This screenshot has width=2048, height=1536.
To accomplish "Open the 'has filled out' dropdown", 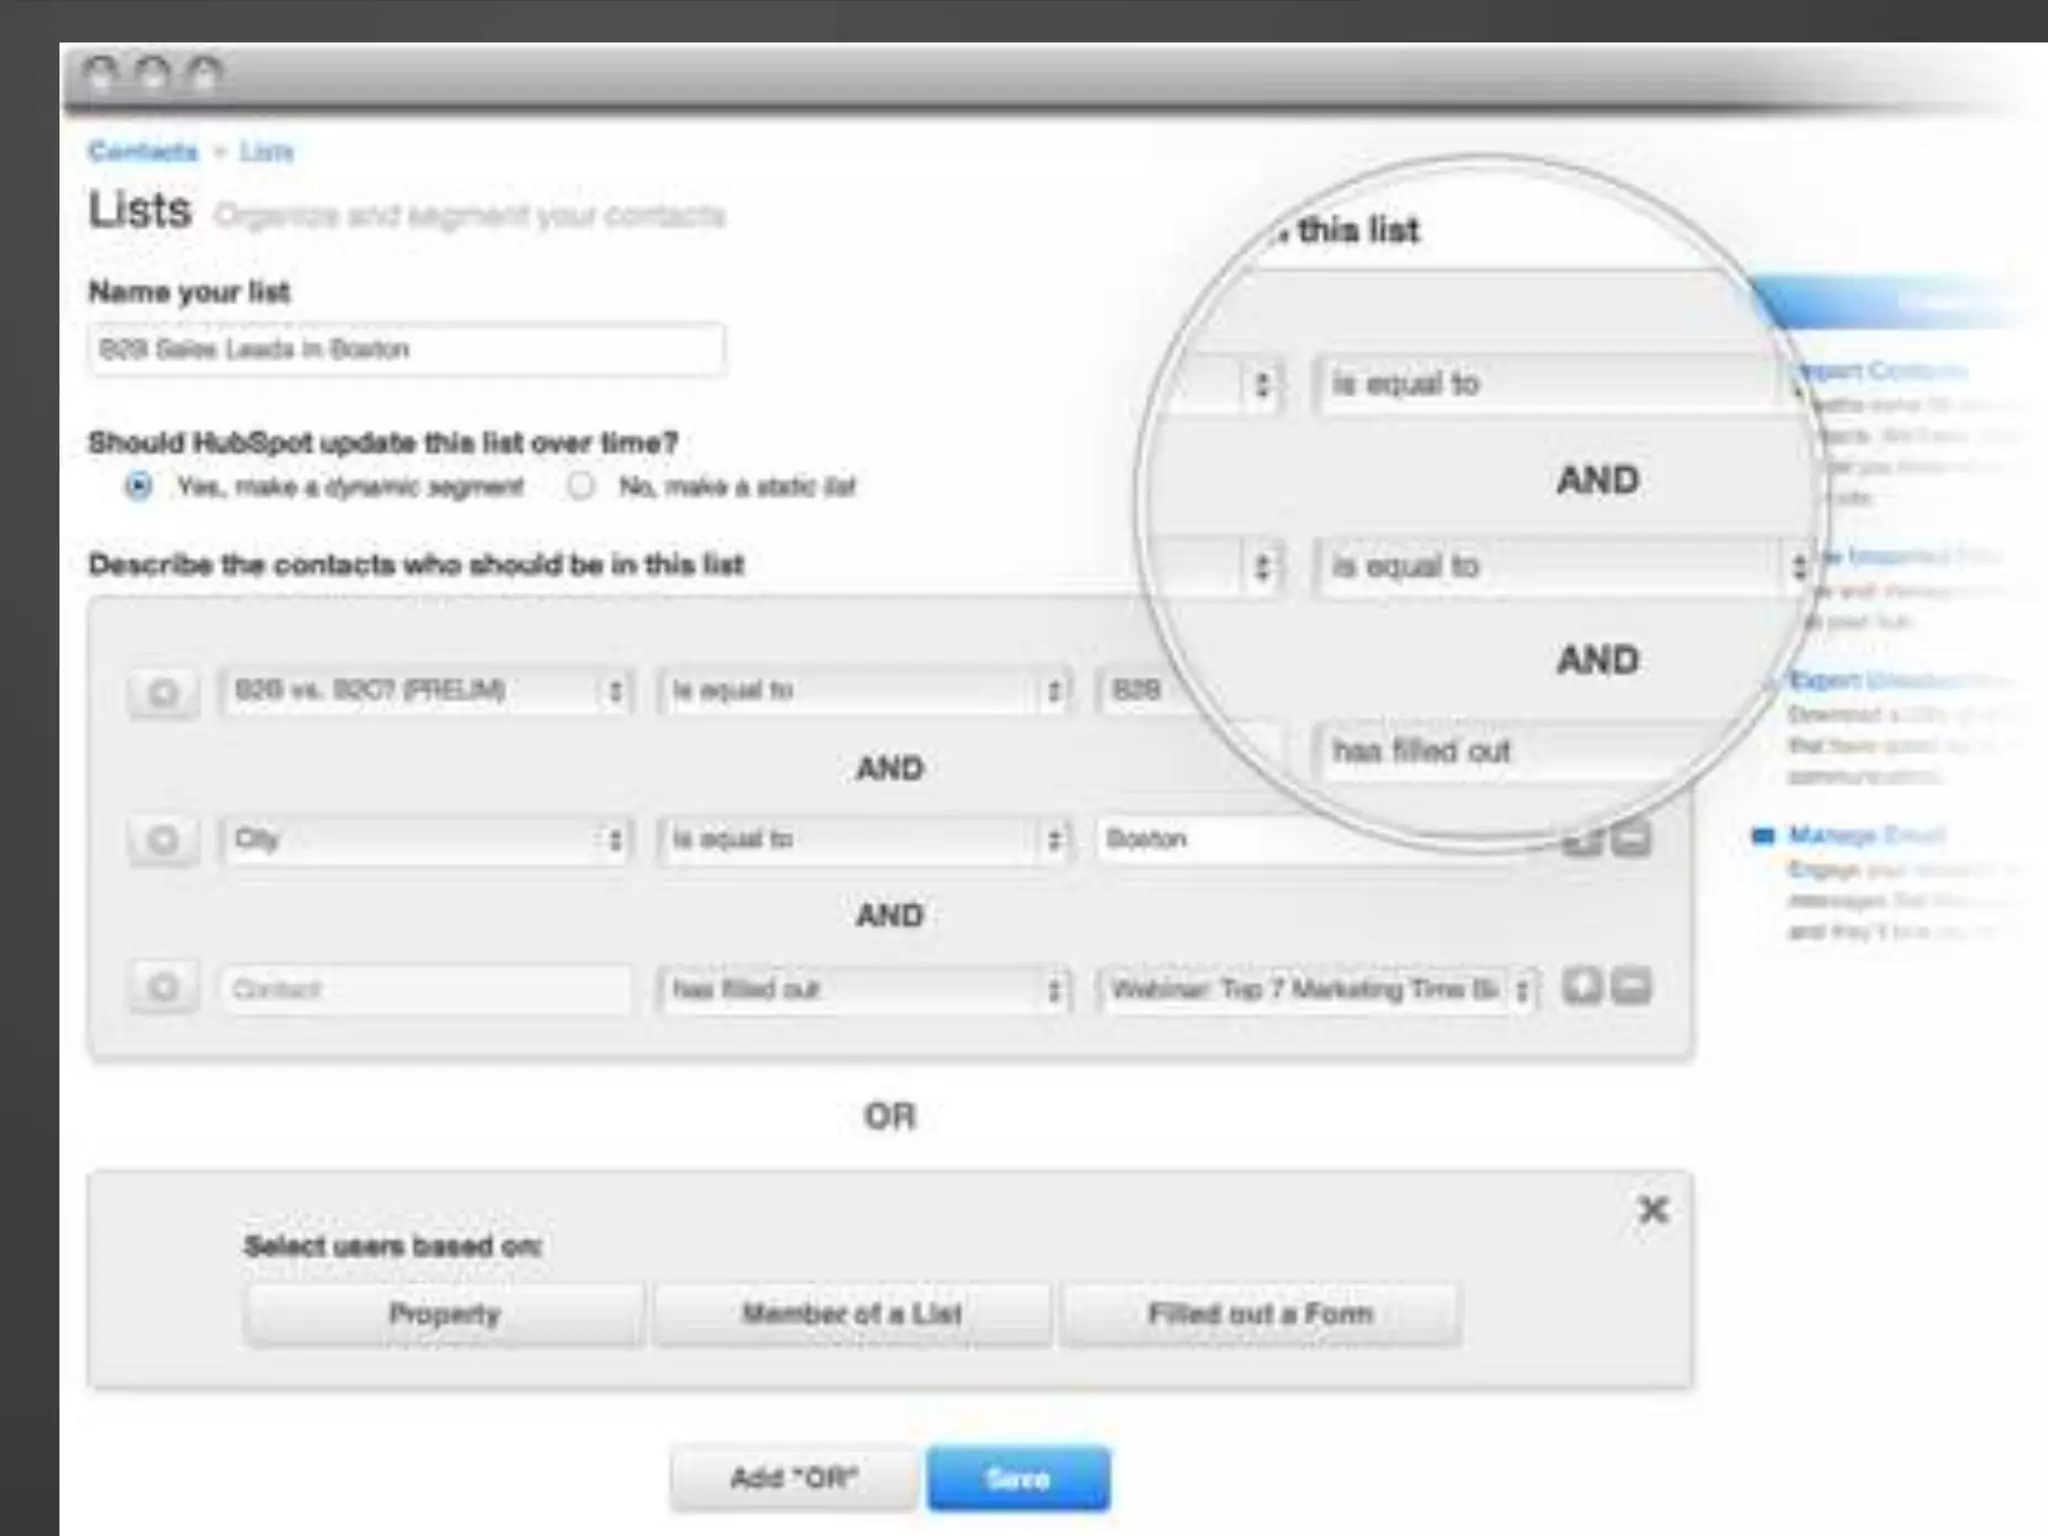I will click(864, 989).
